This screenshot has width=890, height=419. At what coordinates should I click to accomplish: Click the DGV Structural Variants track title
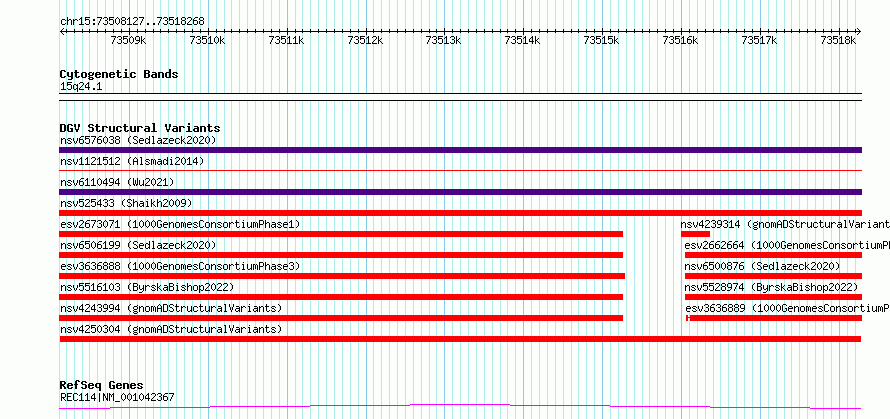point(140,128)
